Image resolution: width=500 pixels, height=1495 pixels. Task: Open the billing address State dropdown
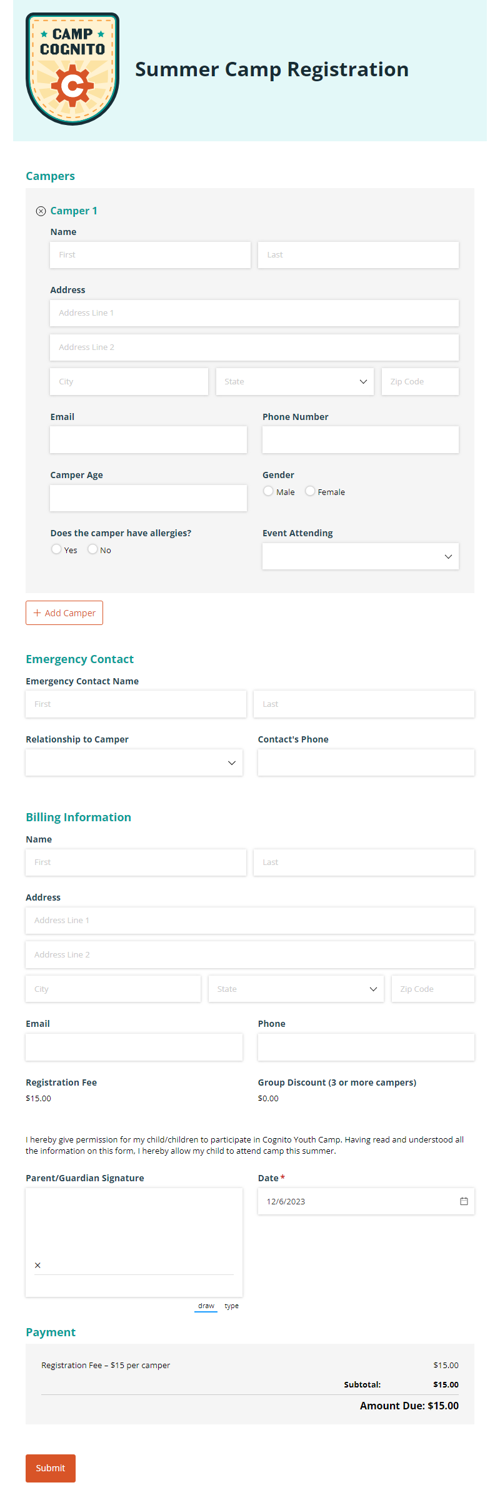tap(296, 989)
